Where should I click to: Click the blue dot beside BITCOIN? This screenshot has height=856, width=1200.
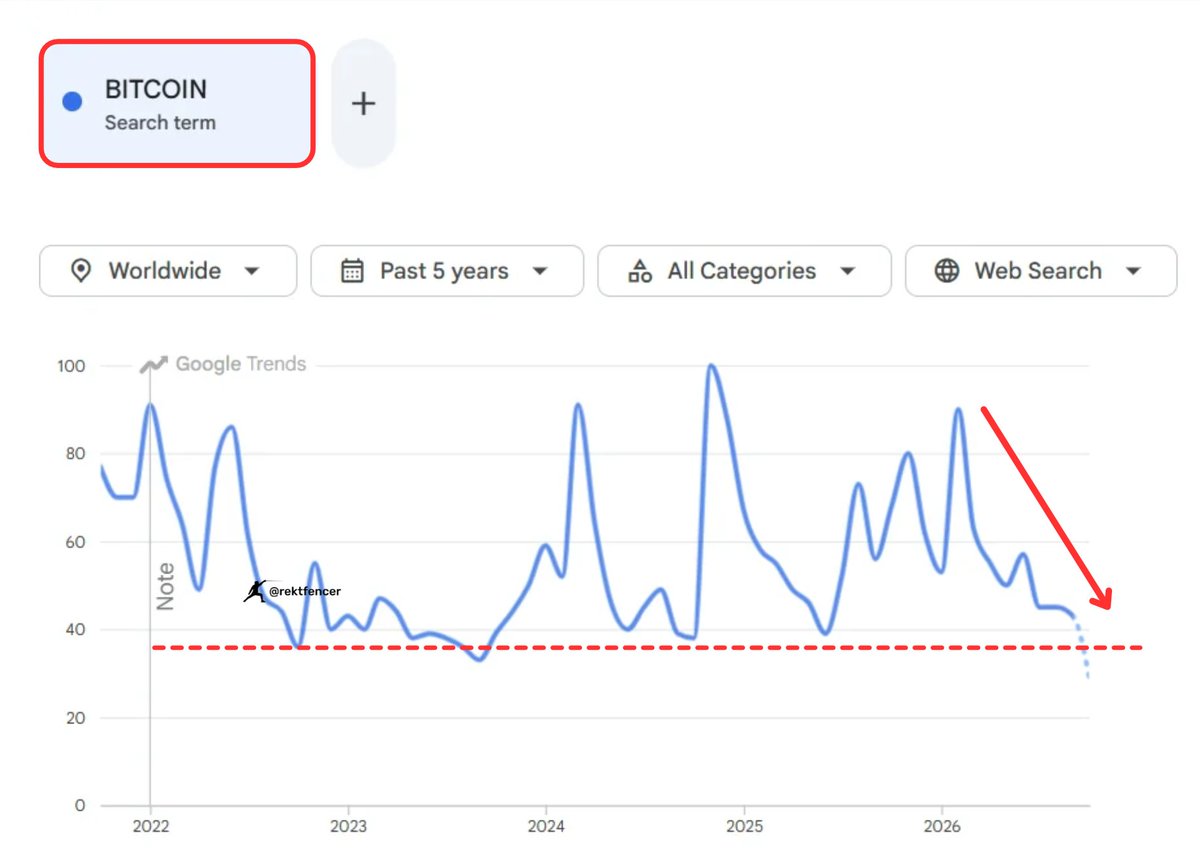click(72, 102)
